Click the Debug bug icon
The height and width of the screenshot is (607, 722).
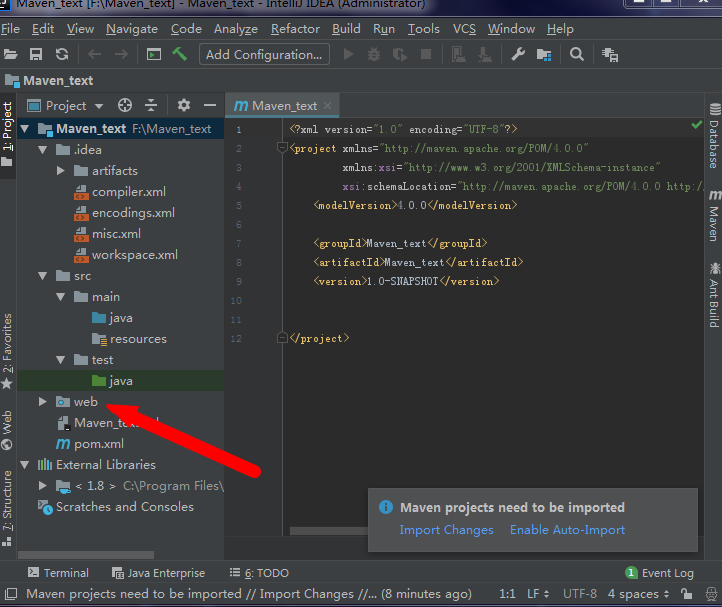374,54
